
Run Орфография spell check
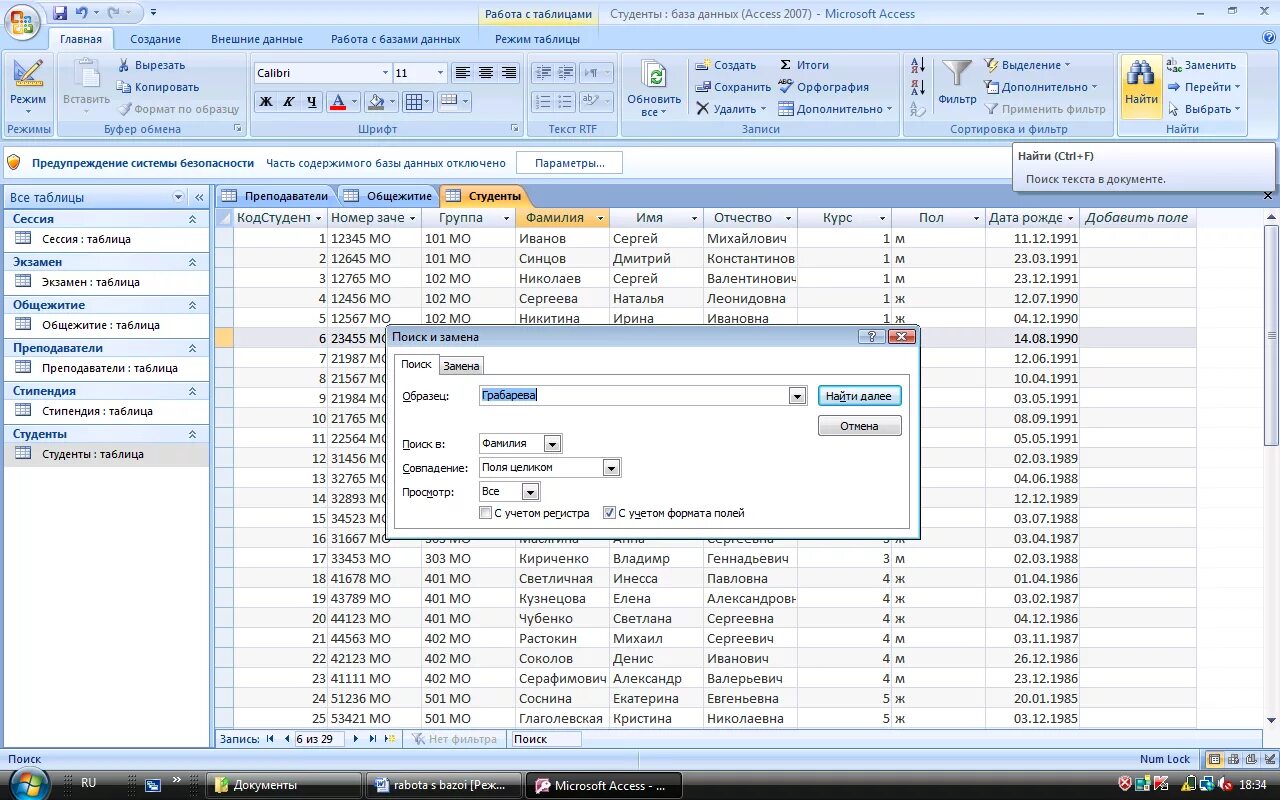(823, 87)
